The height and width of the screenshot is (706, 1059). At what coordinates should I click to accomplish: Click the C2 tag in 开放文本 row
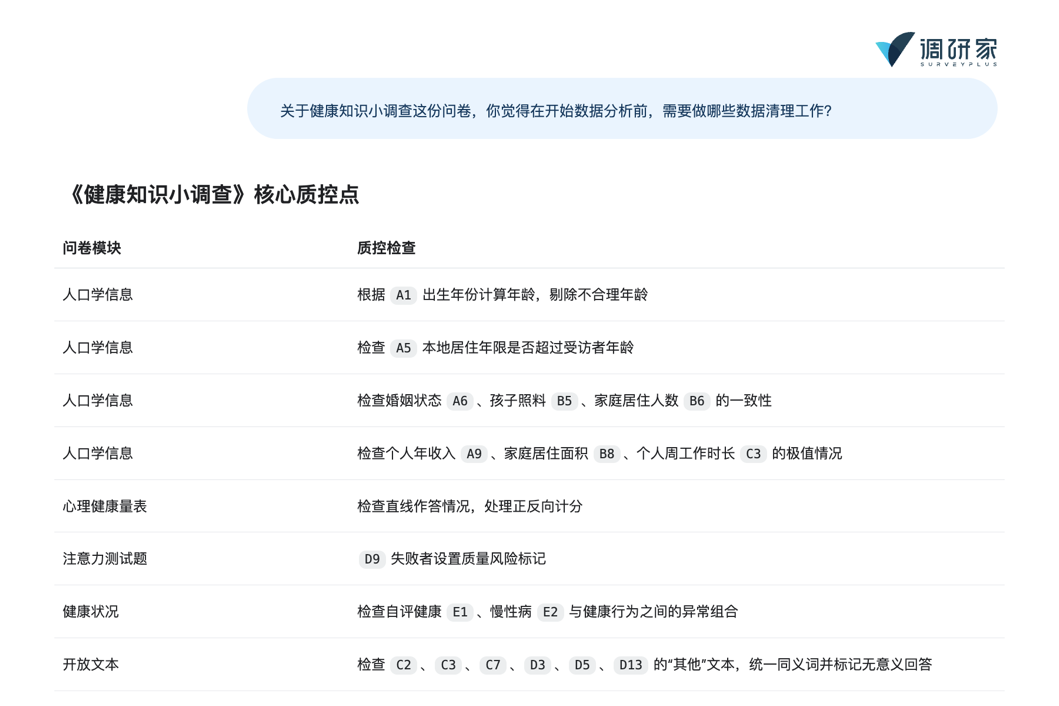tap(403, 665)
